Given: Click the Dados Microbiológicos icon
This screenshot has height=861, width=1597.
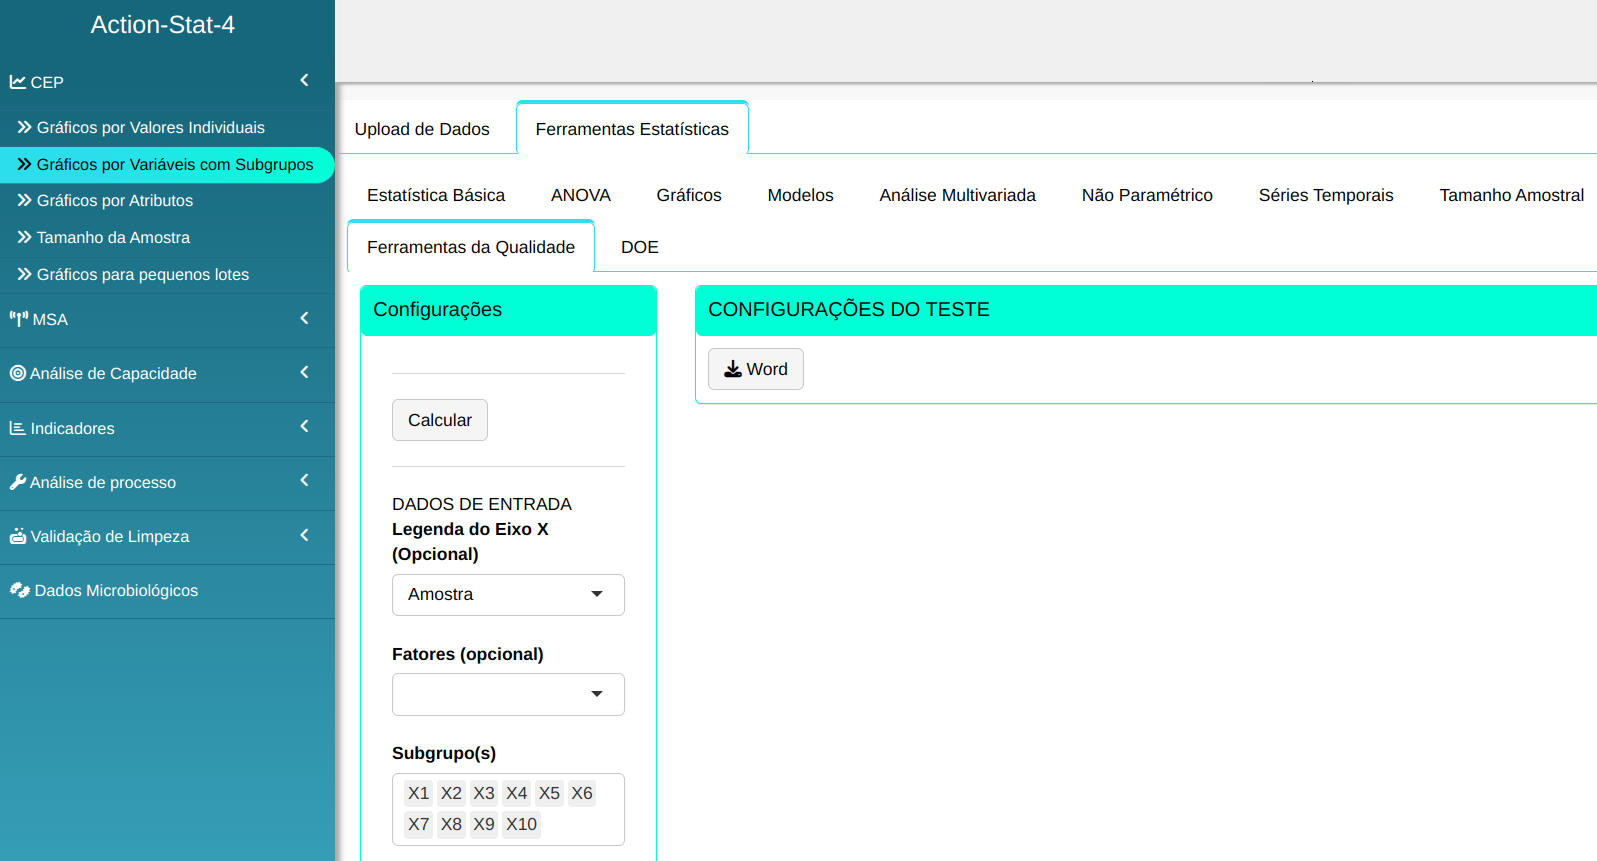Looking at the screenshot, I should coord(20,590).
